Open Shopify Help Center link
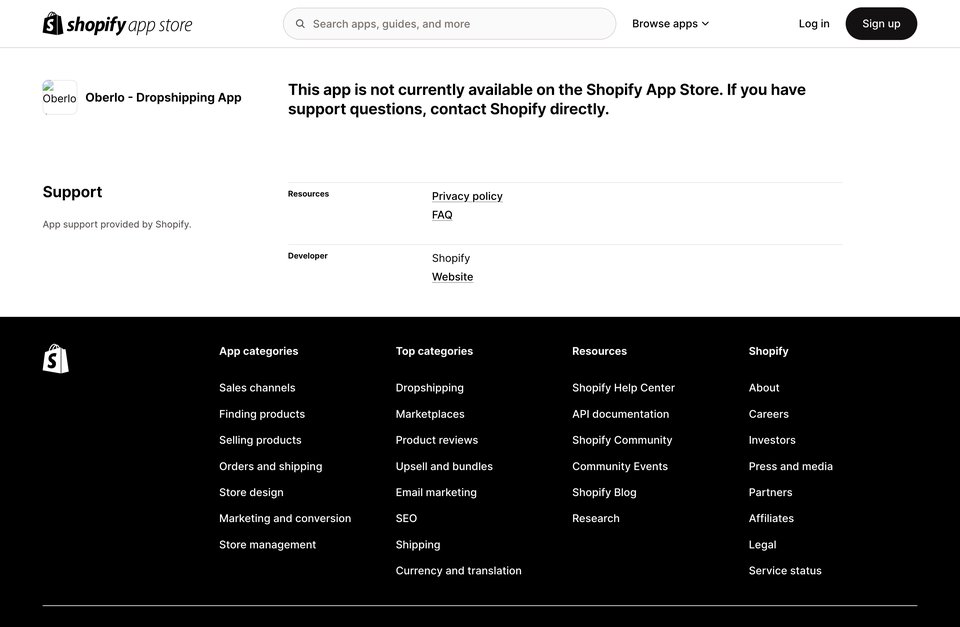Screen dimensions: 960x627 click(x=623, y=388)
